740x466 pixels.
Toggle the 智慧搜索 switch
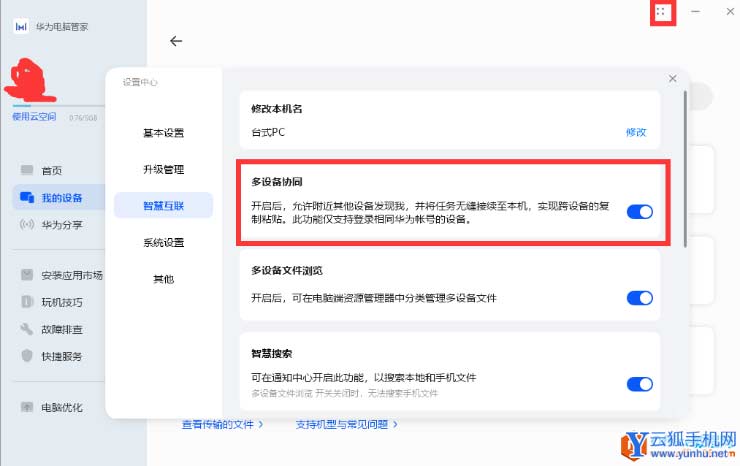(639, 384)
